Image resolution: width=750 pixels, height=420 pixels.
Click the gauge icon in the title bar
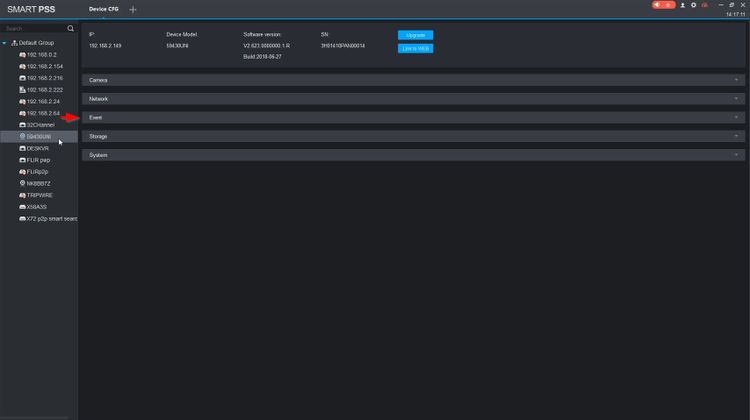705,5
